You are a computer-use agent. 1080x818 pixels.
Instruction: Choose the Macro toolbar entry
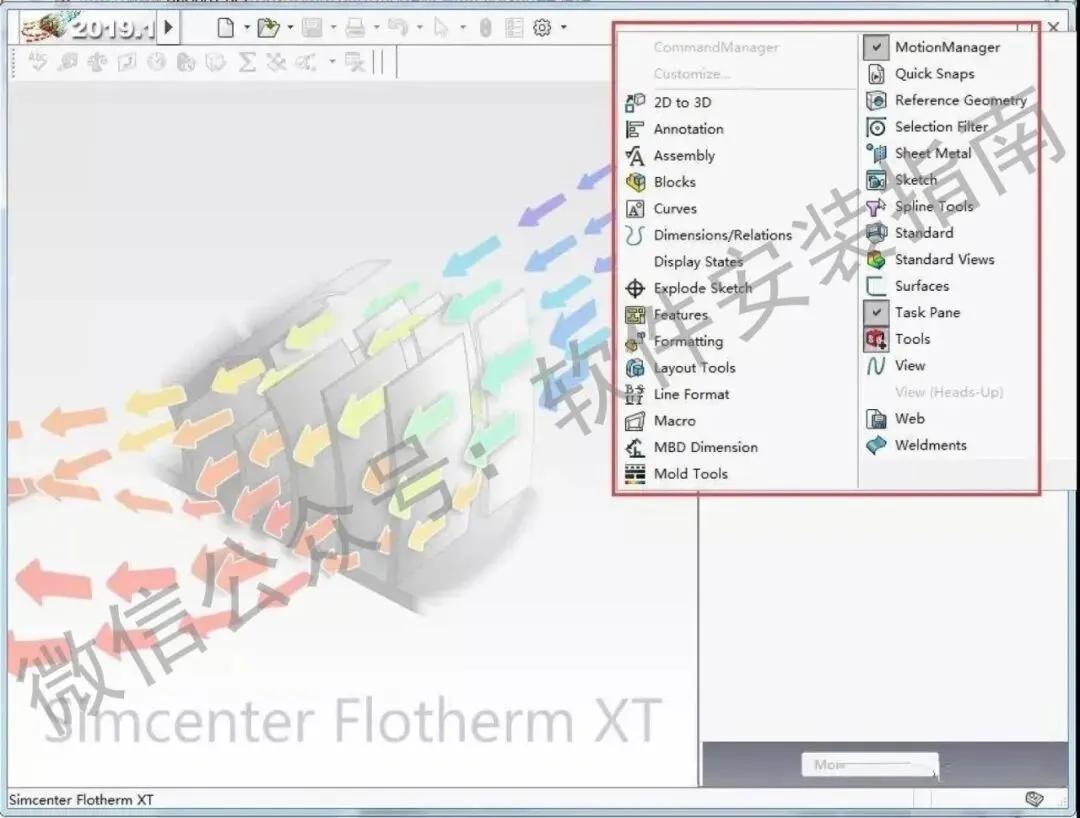pyautogui.click(x=674, y=421)
